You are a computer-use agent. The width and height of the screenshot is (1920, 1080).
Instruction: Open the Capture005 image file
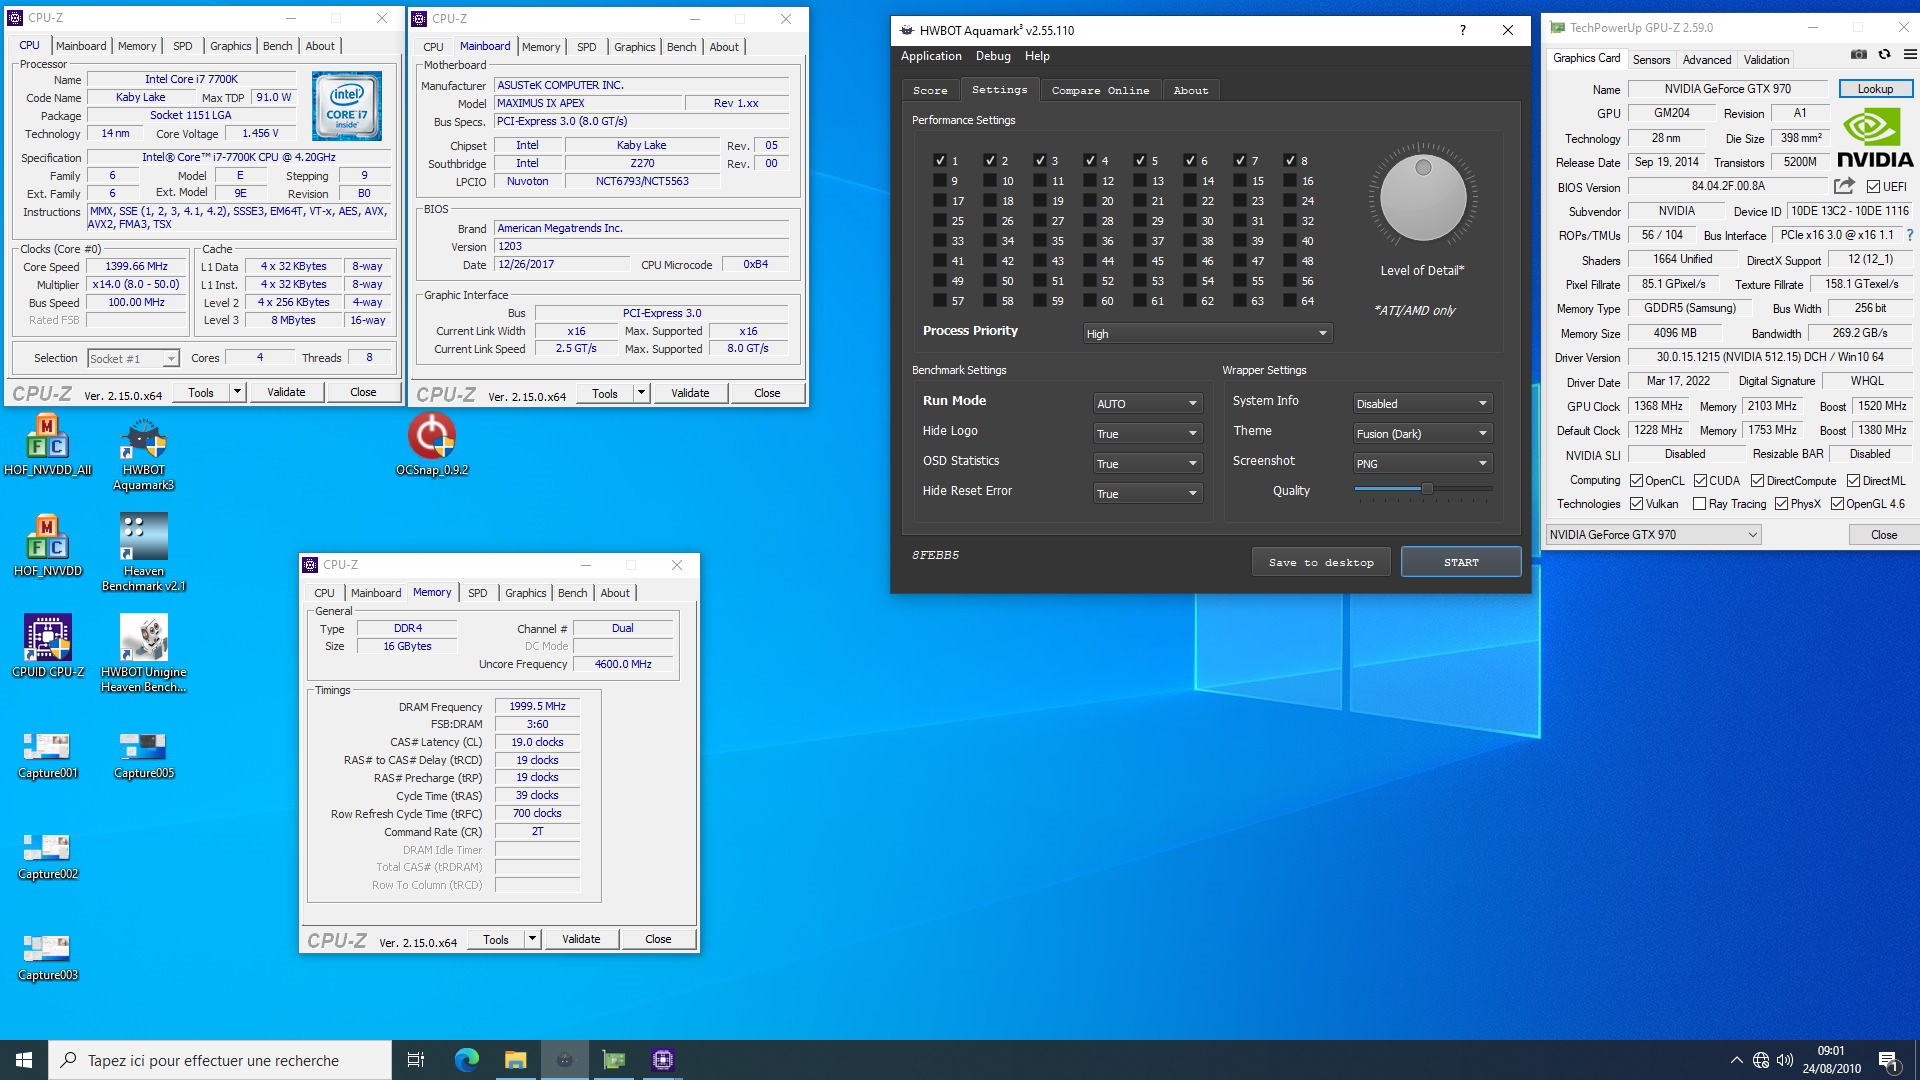tap(144, 755)
